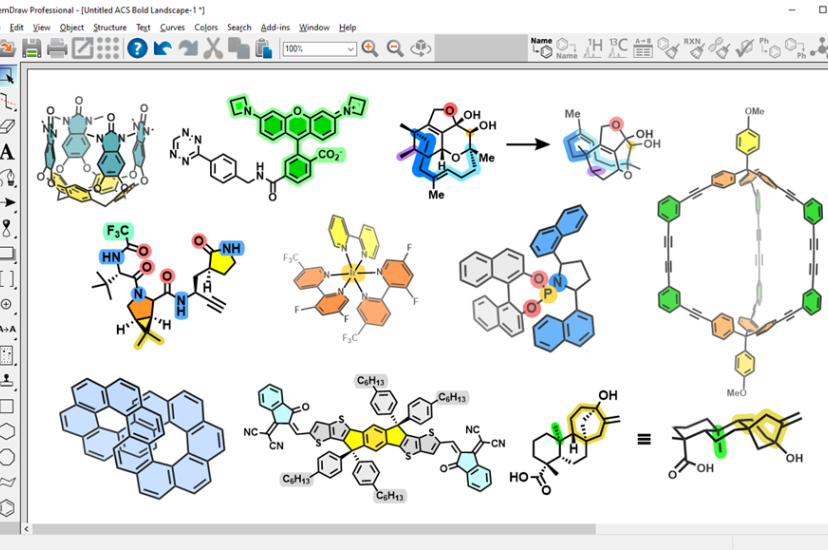
Task: Select the Pen drawing tool
Action: pos(7,177)
